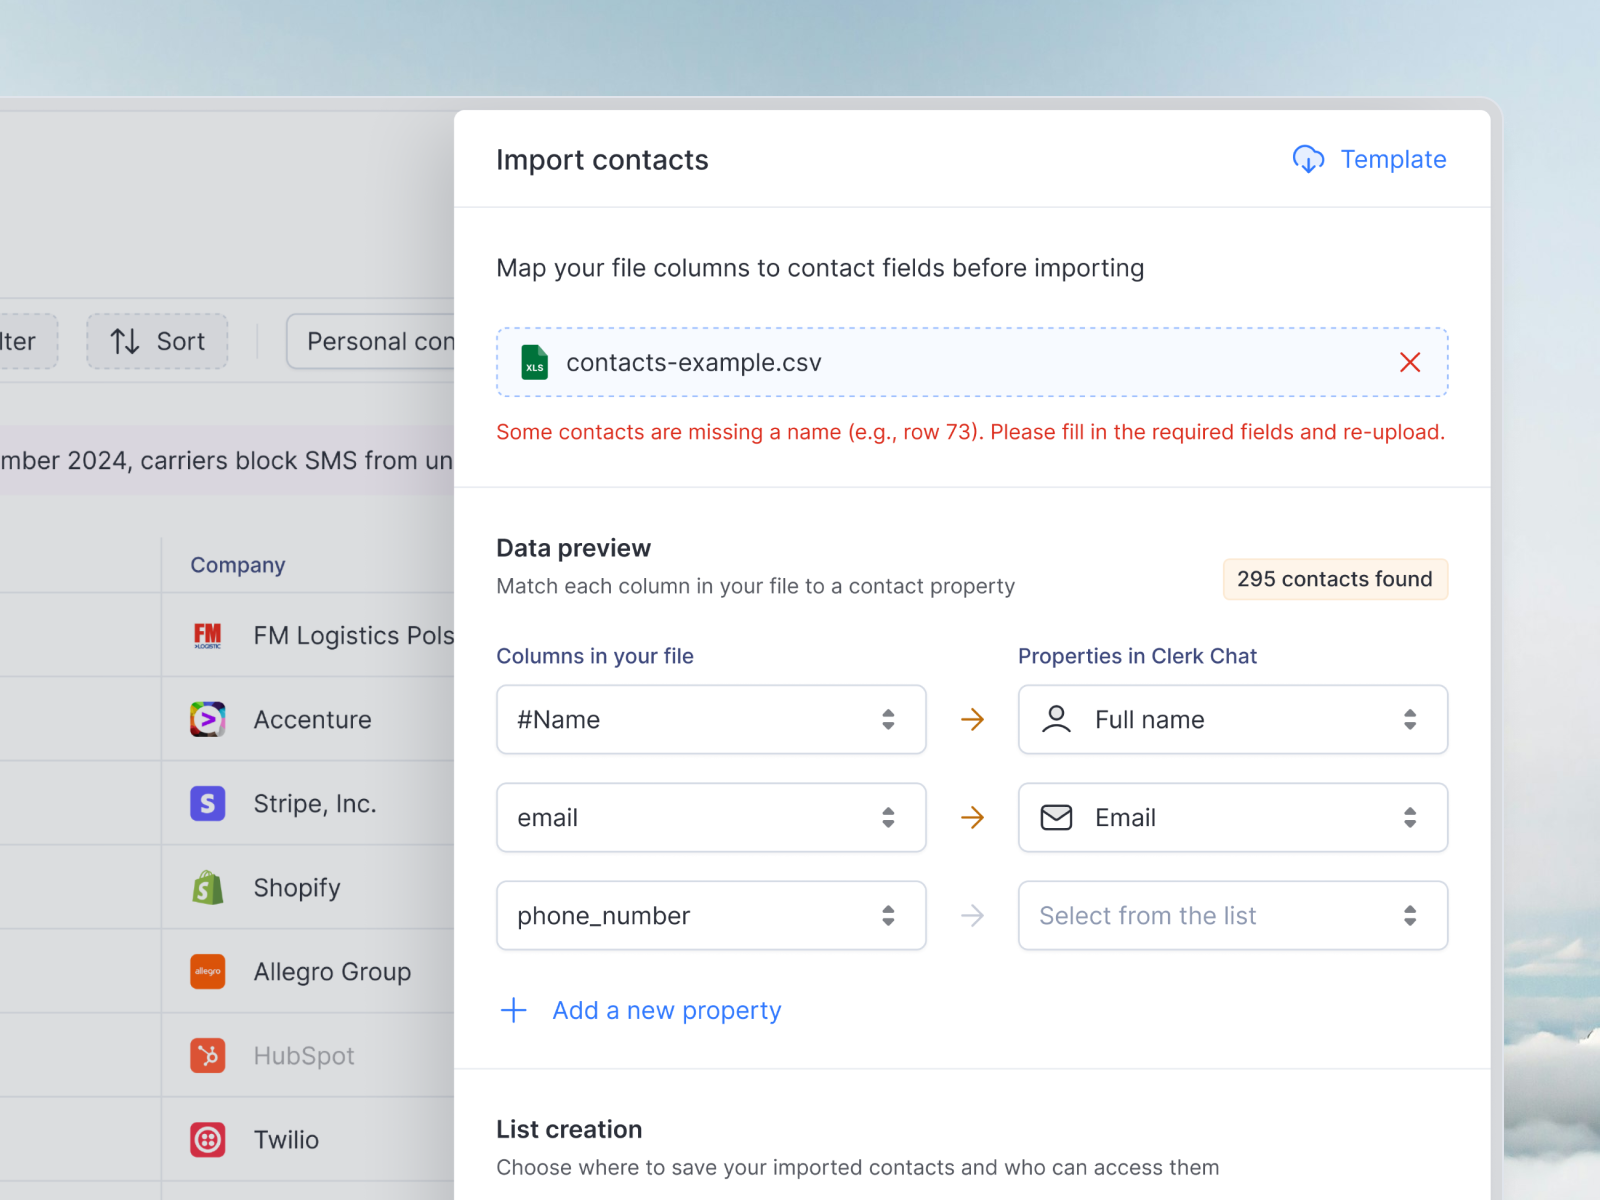The width and height of the screenshot is (1600, 1200).
Task: Click the 'Properties in Clerk Chat' label
Action: (x=1137, y=656)
